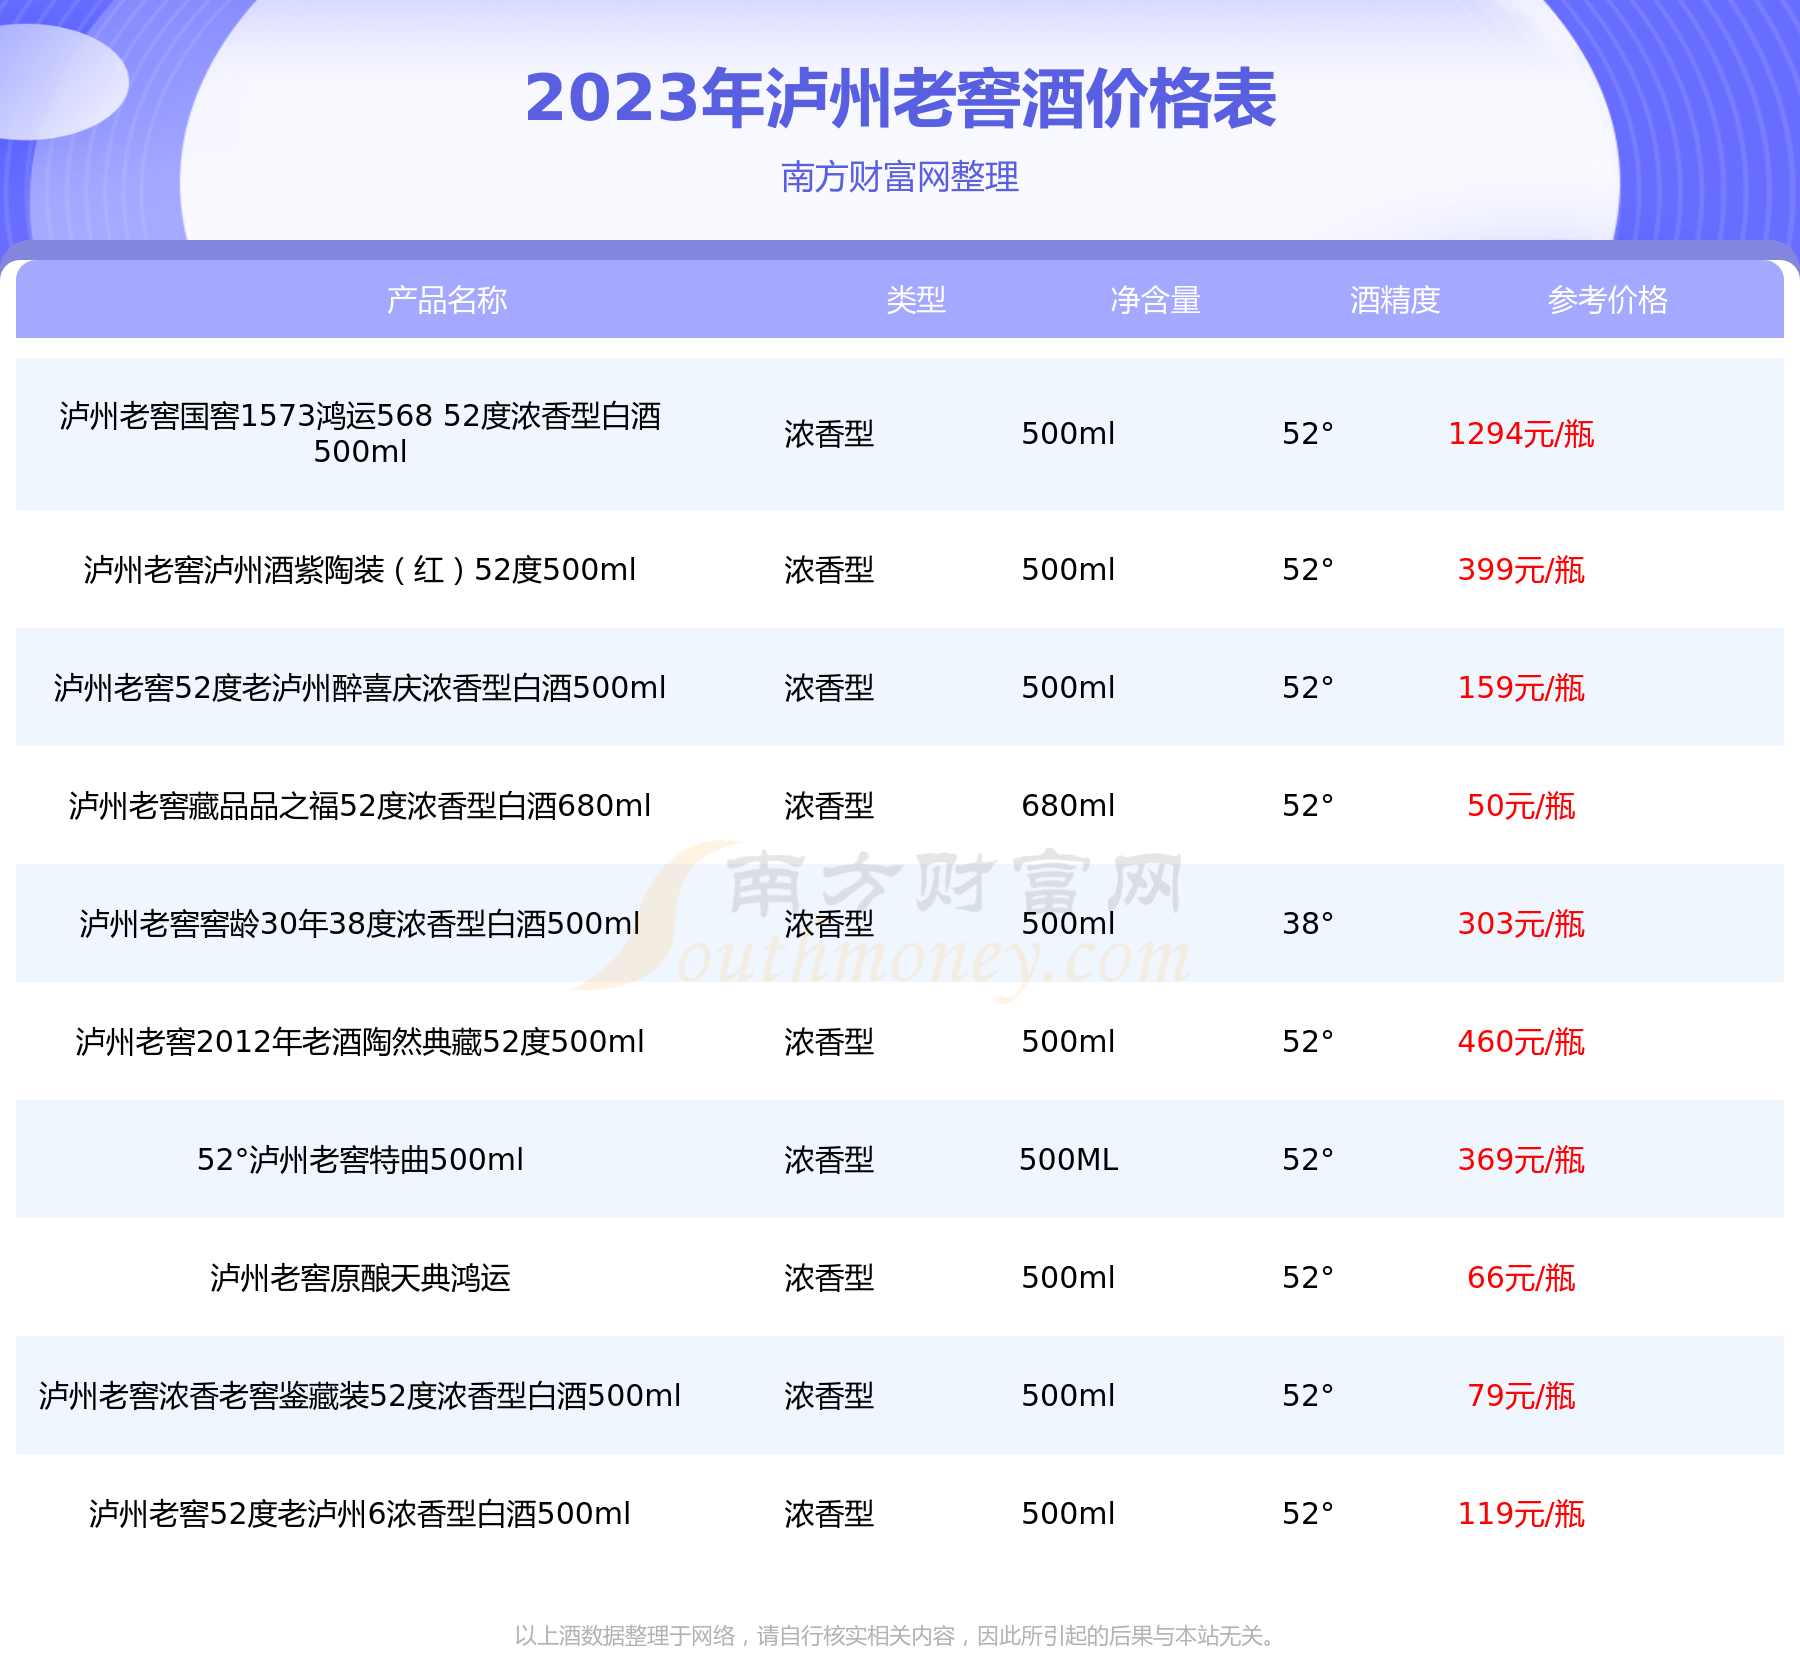Click the 产品名称 column header
The width and height of the screenshot is (1800, 1679).
point(447,300)
